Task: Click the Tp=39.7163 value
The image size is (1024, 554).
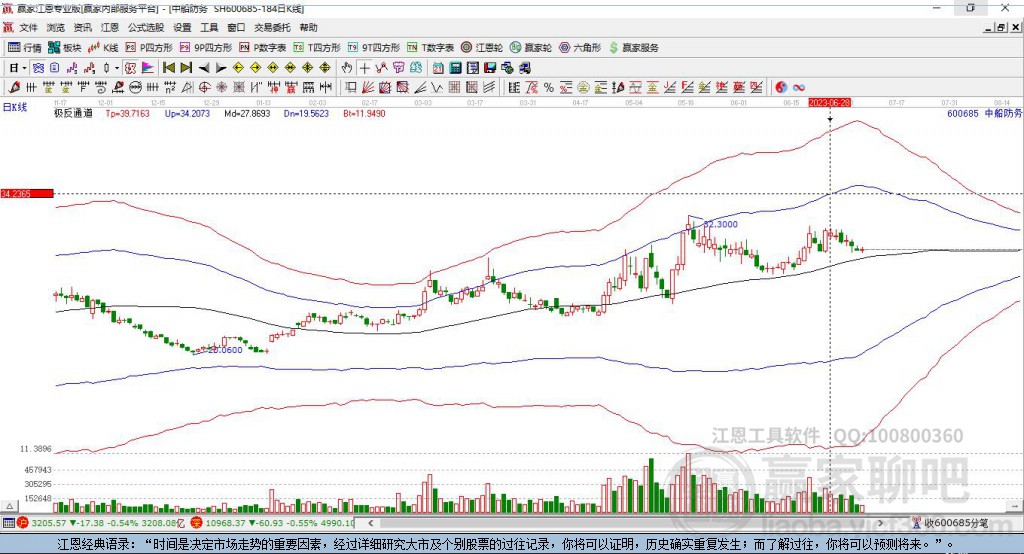Action: tap(127, 113)
